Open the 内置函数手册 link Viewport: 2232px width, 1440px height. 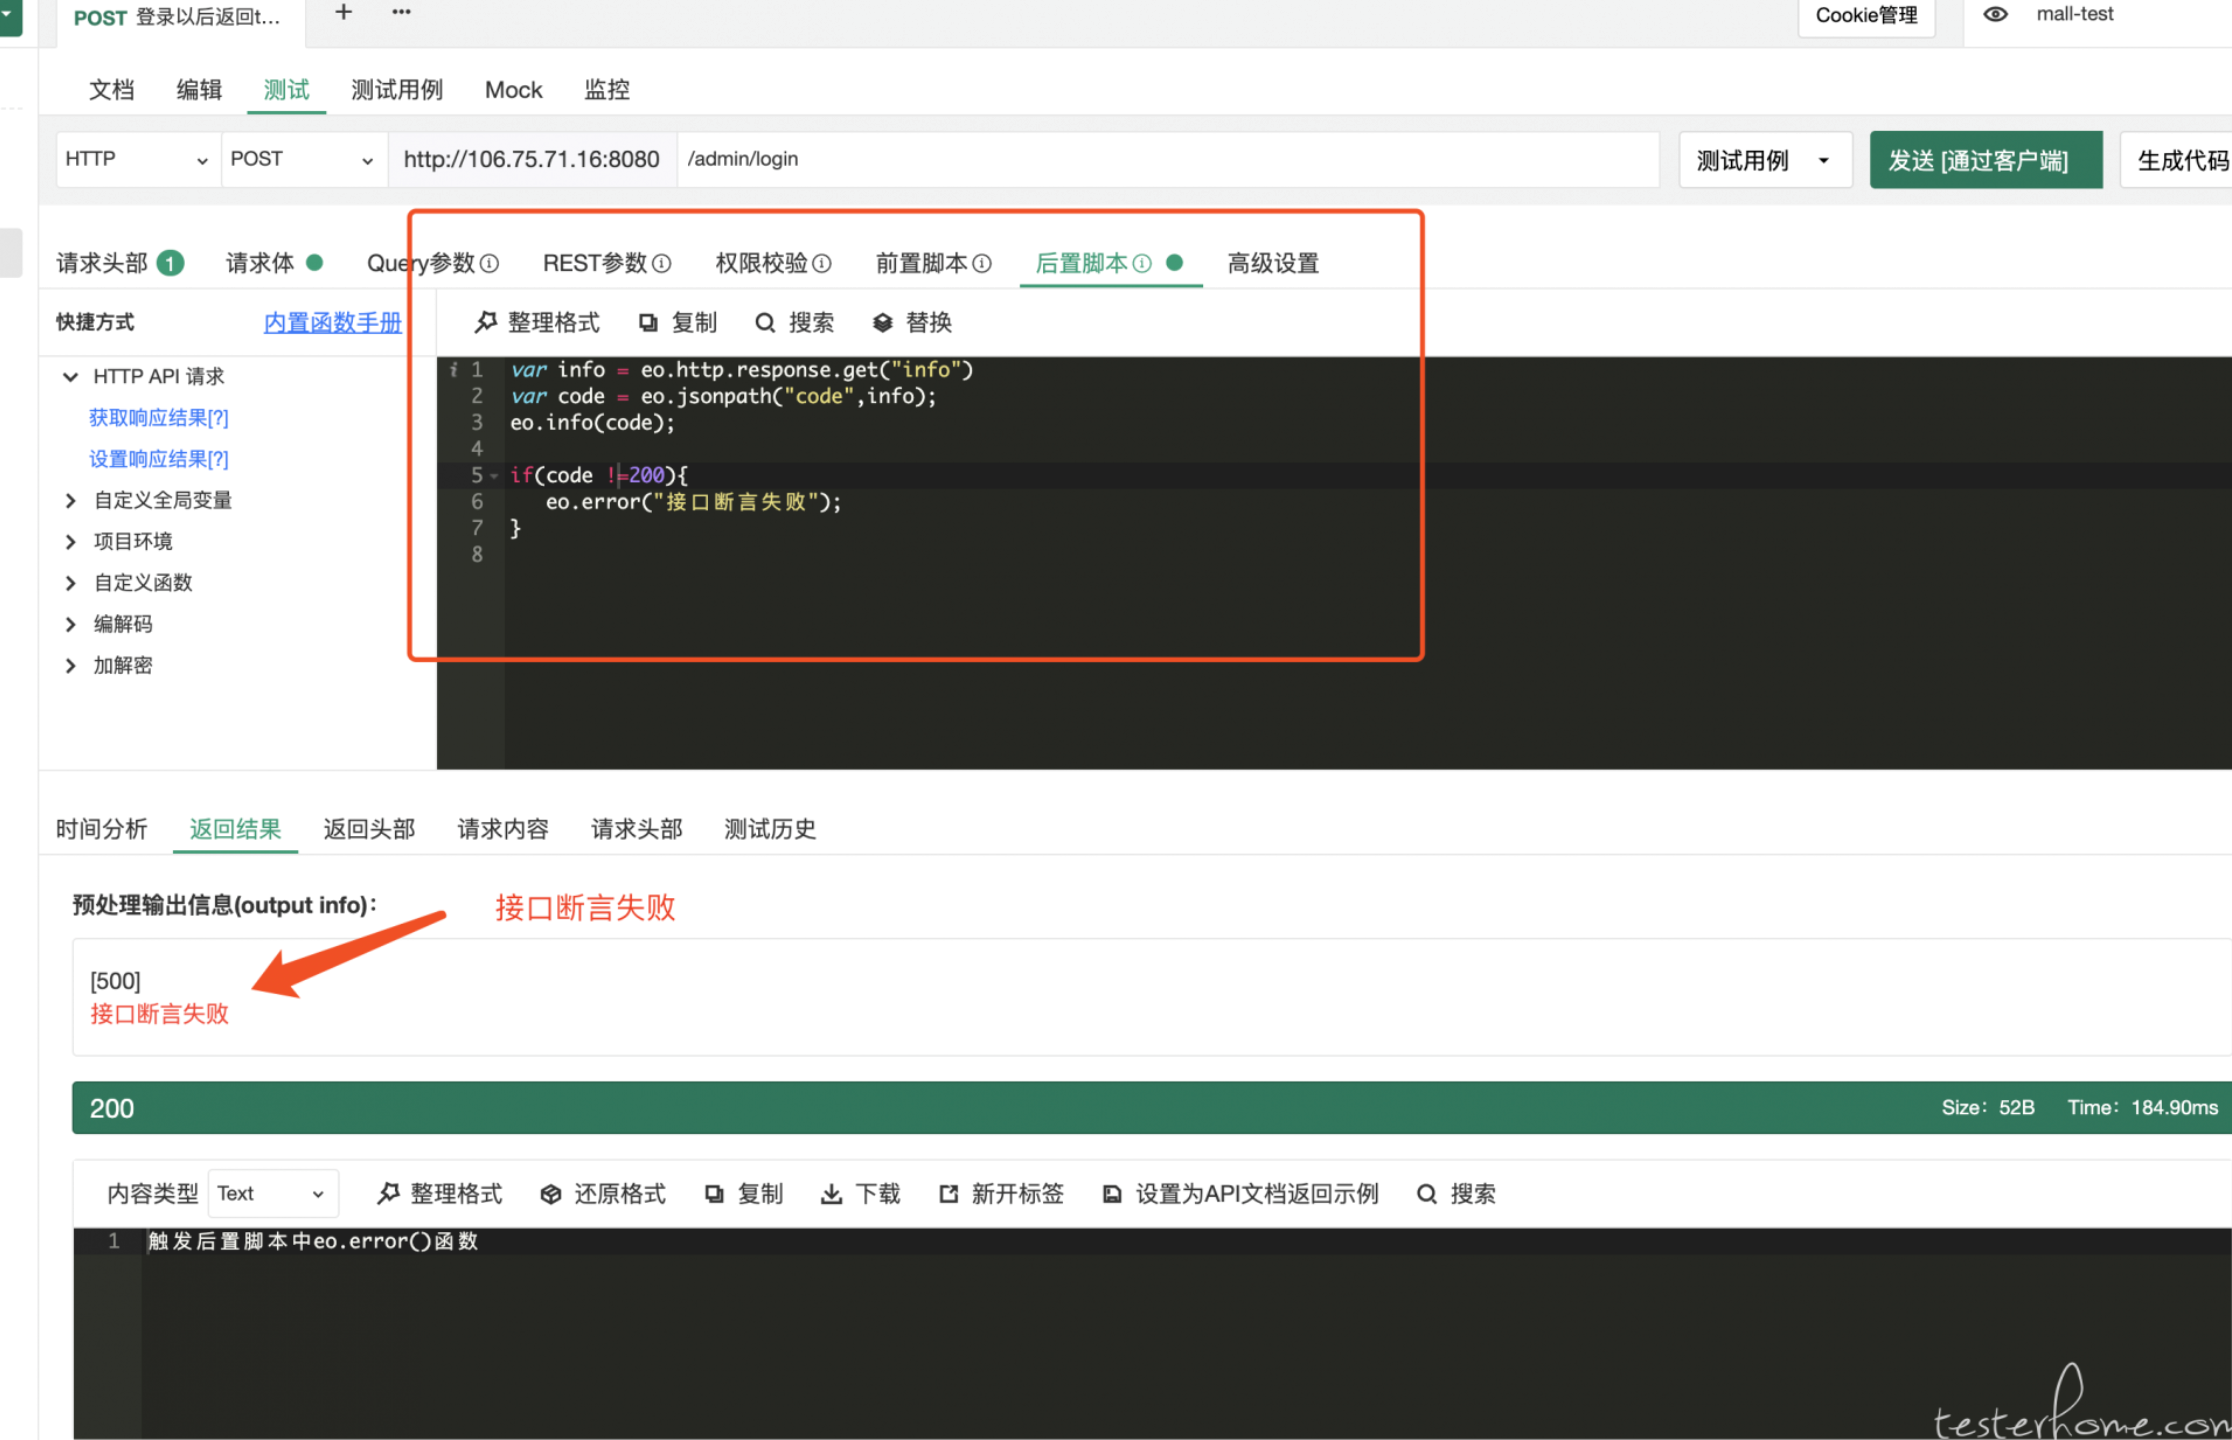point(332,322)
